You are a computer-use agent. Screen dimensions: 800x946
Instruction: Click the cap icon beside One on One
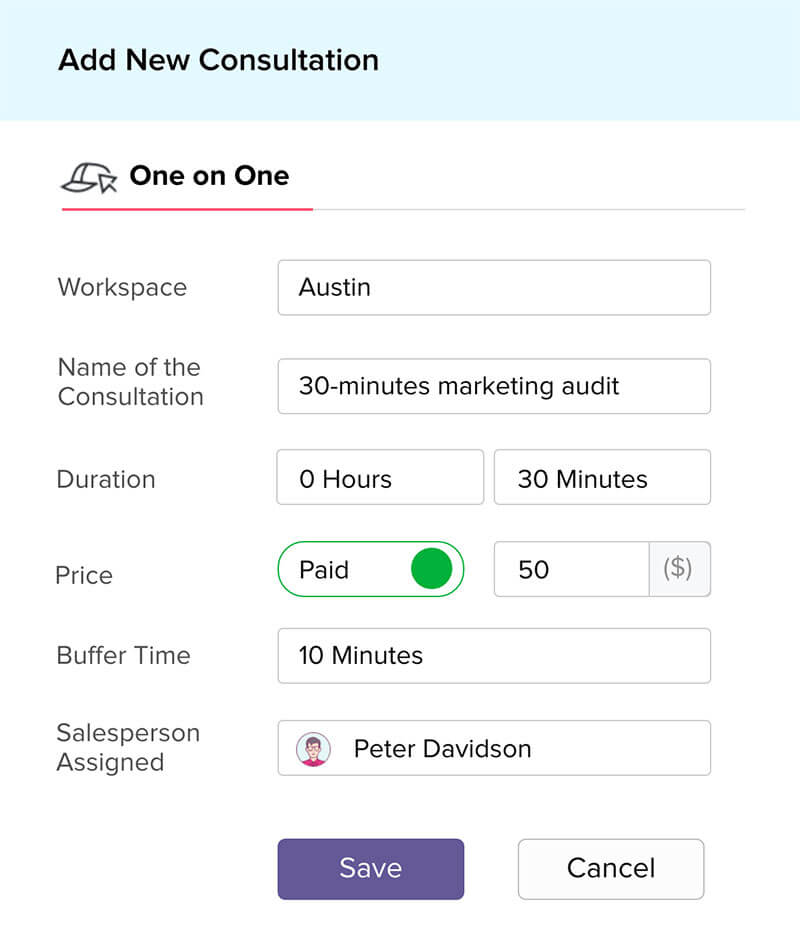(x=88, y=177)
